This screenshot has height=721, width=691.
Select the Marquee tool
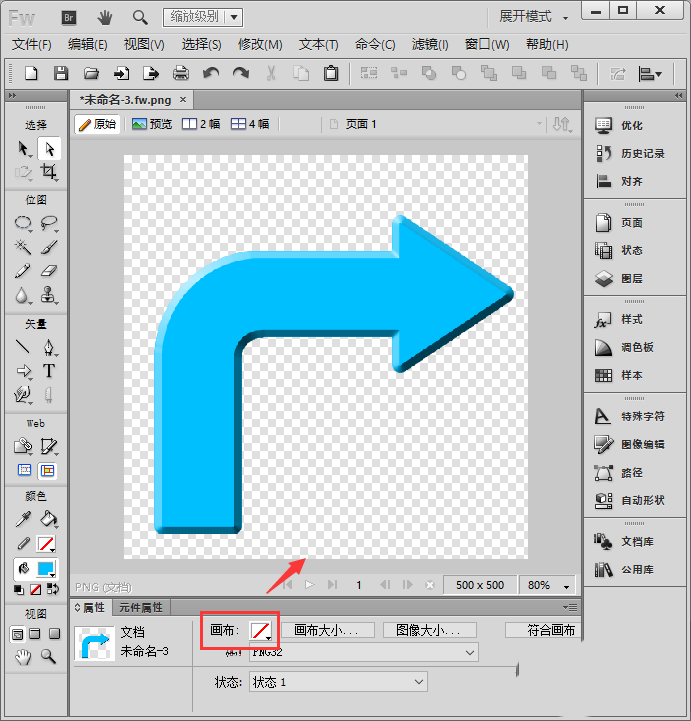click(x=23, y=223)
